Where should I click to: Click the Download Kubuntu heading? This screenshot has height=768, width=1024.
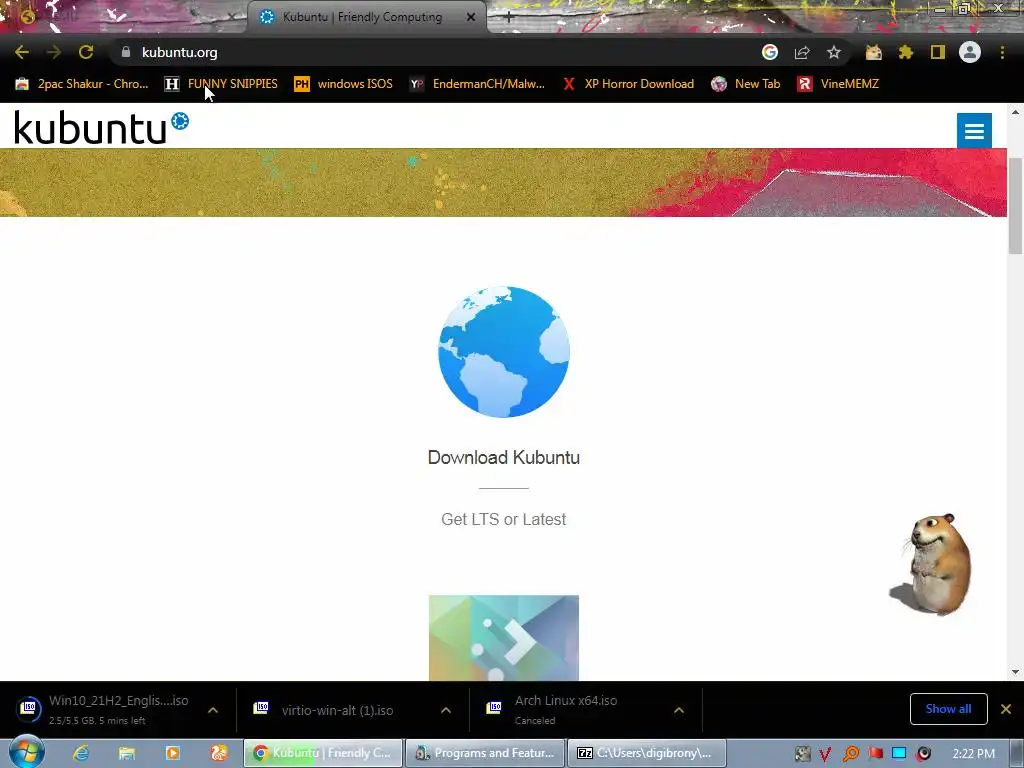click(x=504, y=457)
